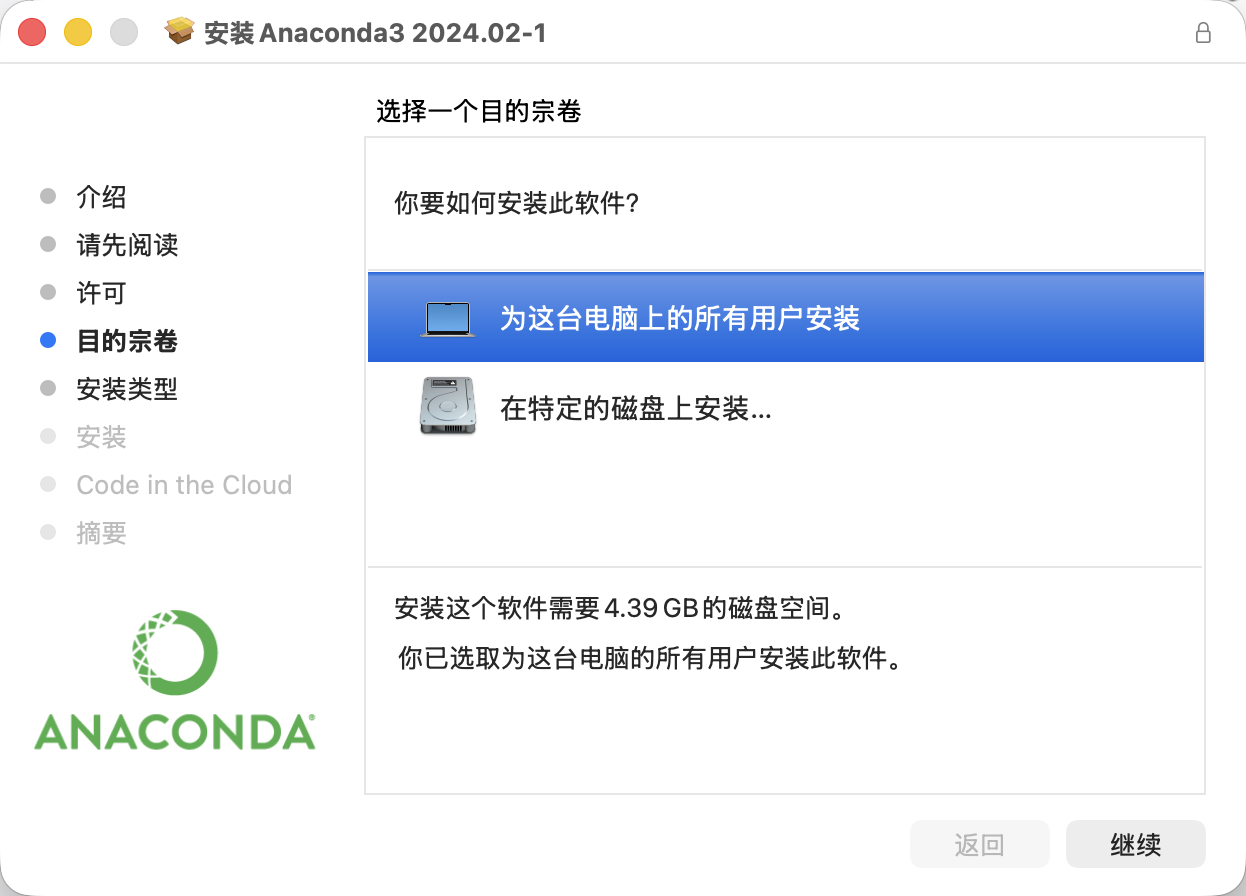This screenshot has height=896, width=1246.
Task: Click the hard disk drive icon
Action: (447, 406)
